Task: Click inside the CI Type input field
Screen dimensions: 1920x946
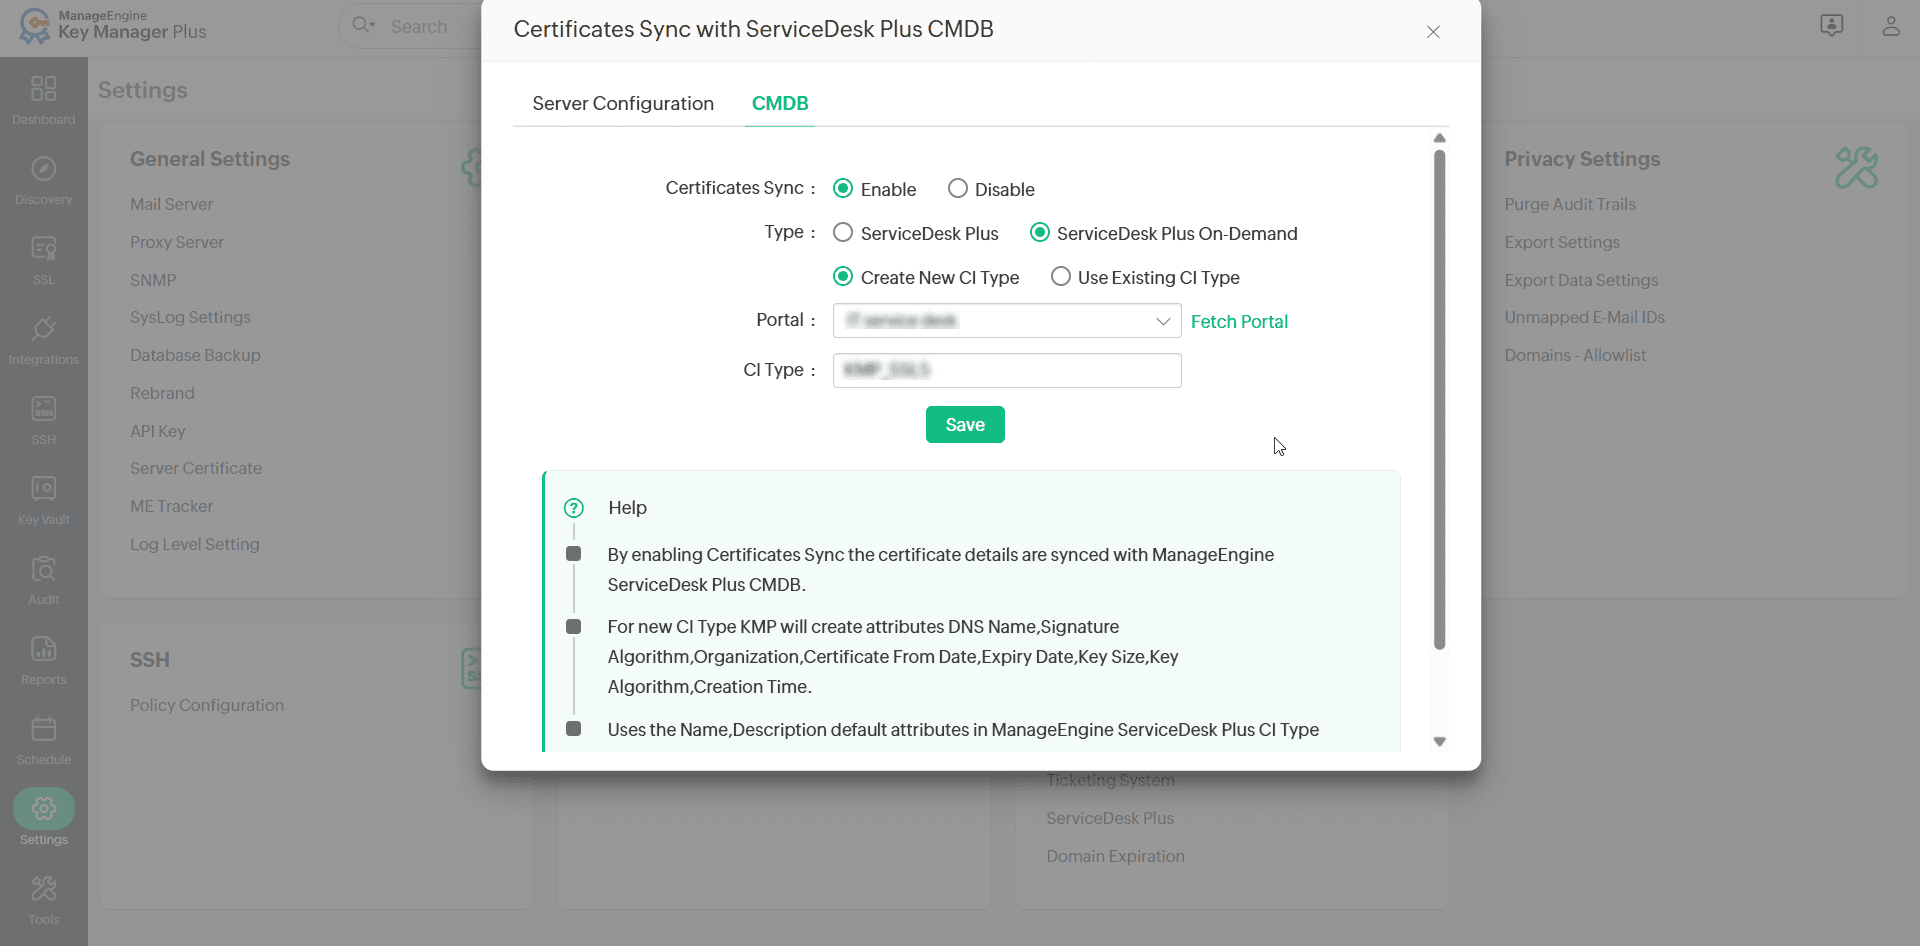Action: click(1006, 370)
